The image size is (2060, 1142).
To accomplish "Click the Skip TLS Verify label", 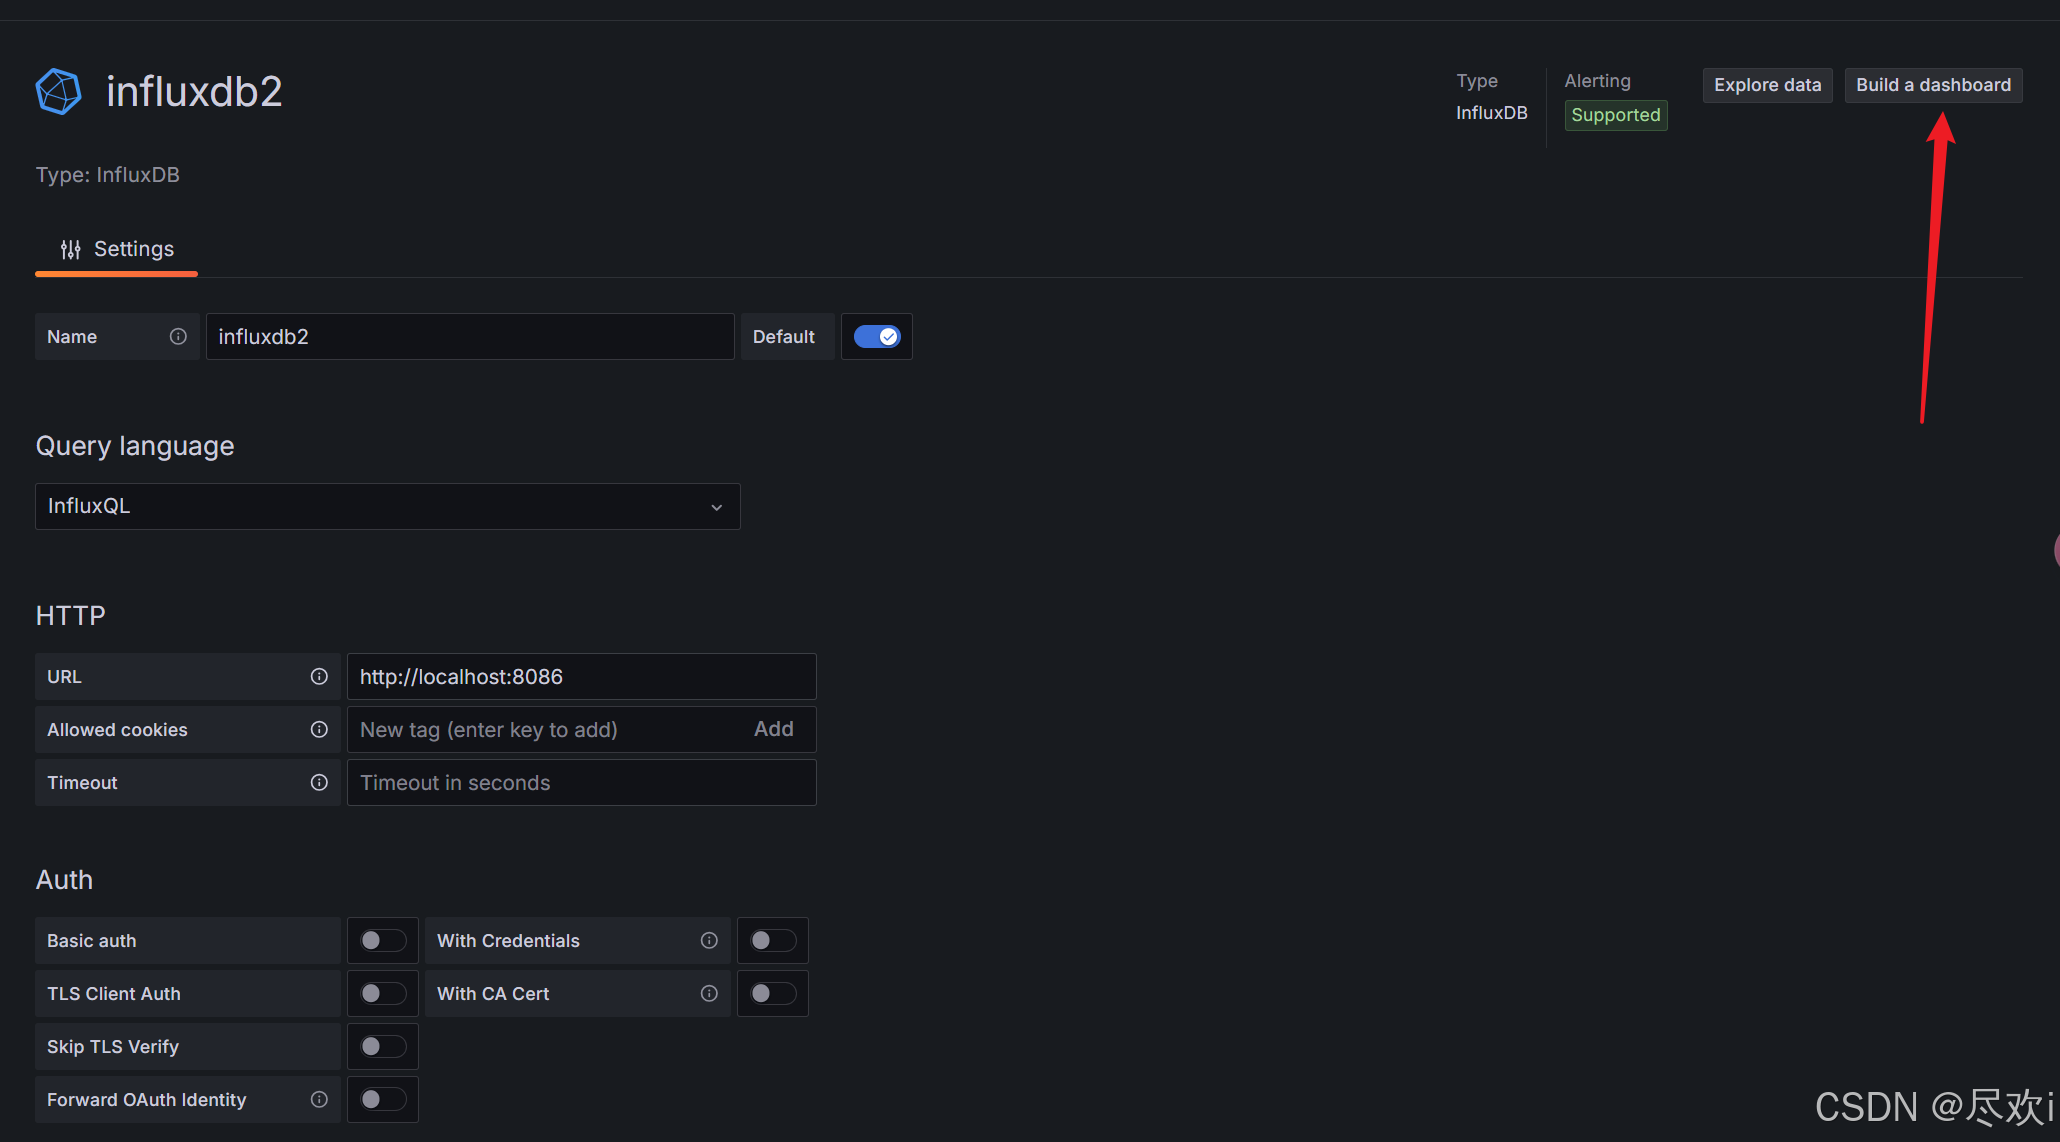I will [113, 1047].
